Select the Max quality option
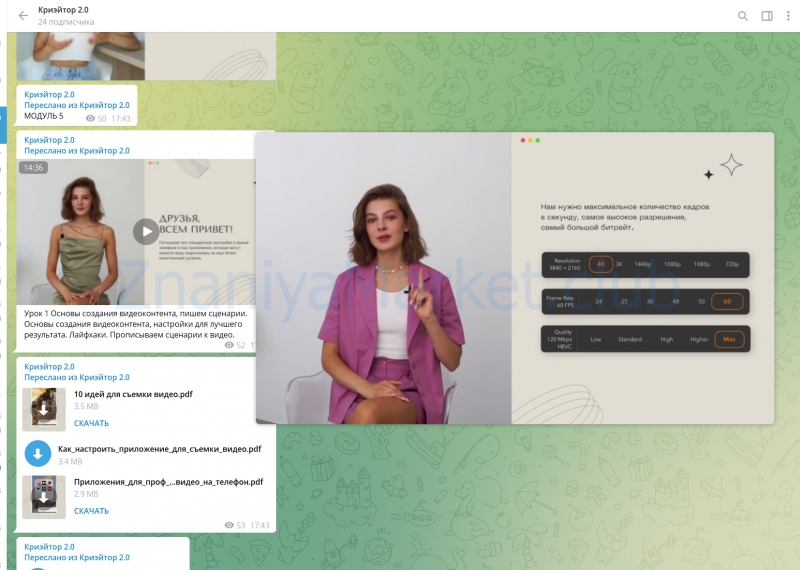 pos(729,339)
